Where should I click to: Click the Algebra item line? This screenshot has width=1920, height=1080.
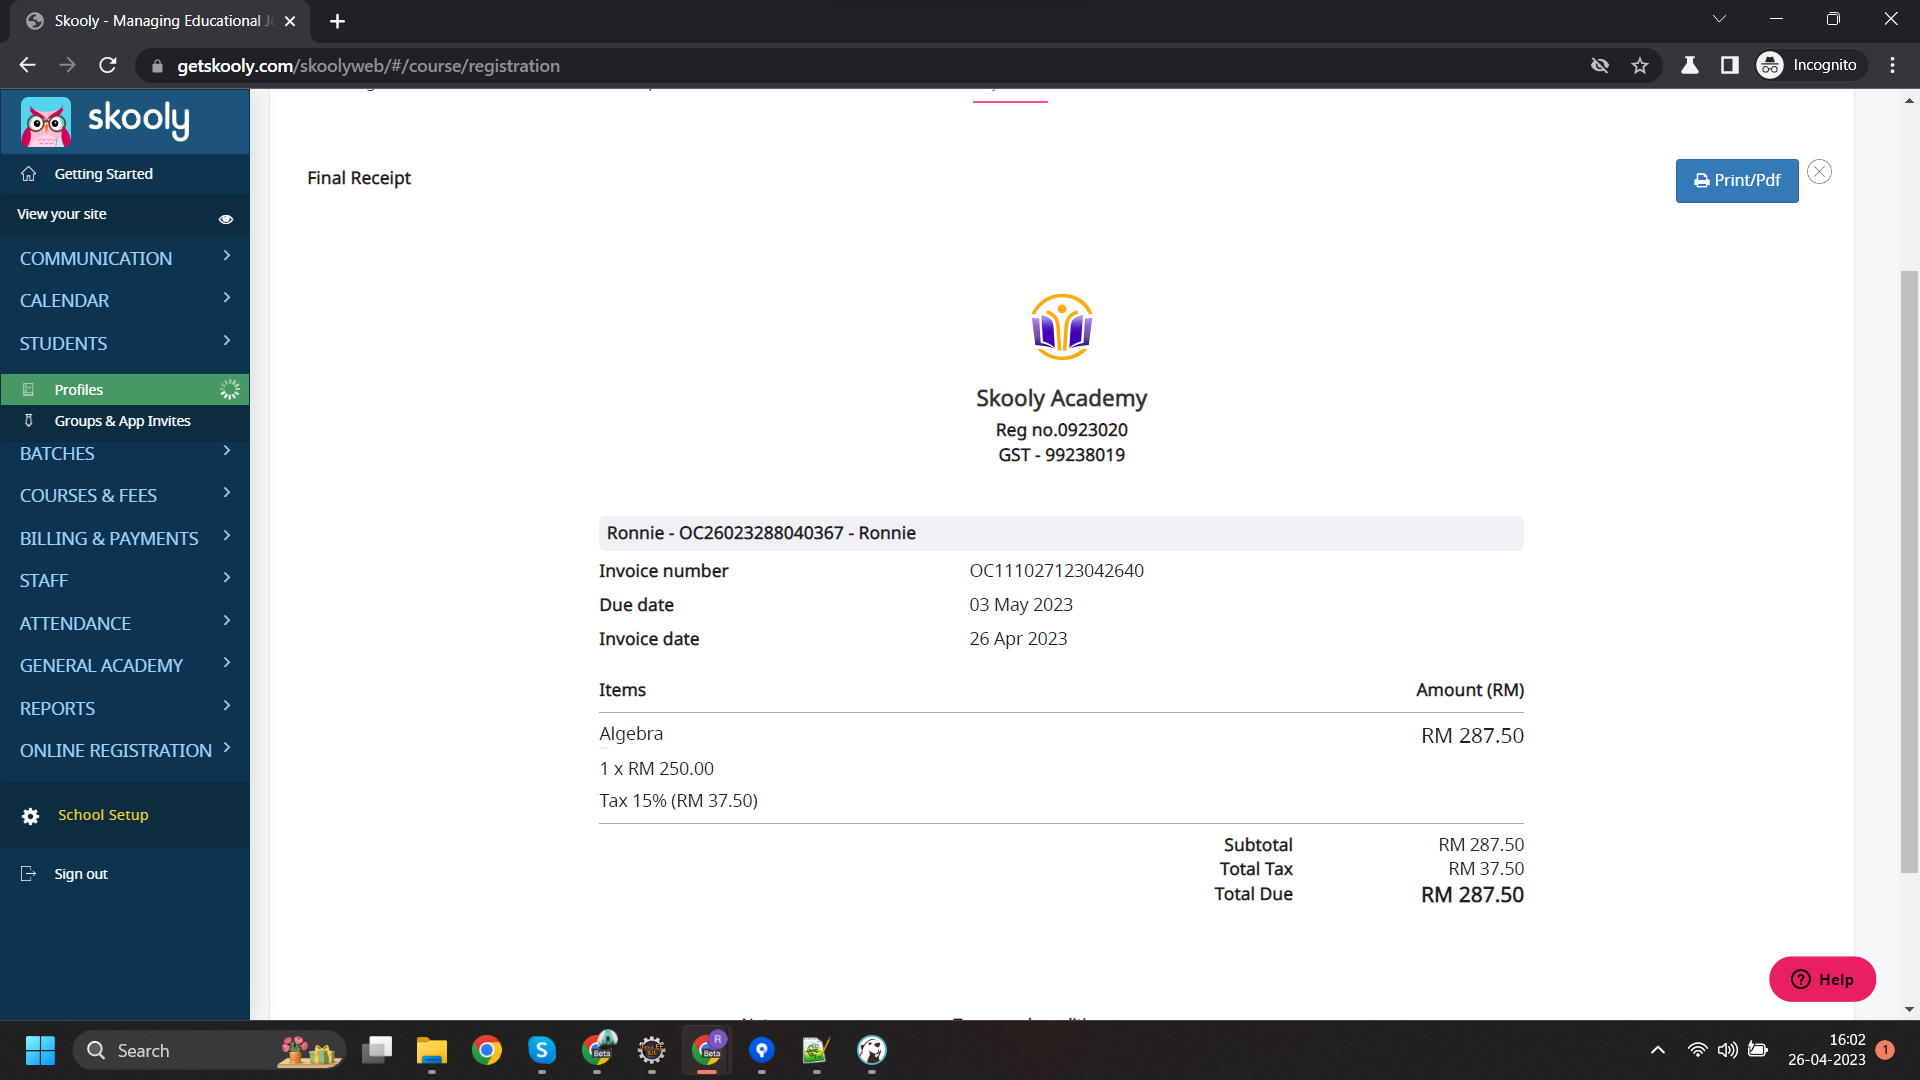[631, 734]
